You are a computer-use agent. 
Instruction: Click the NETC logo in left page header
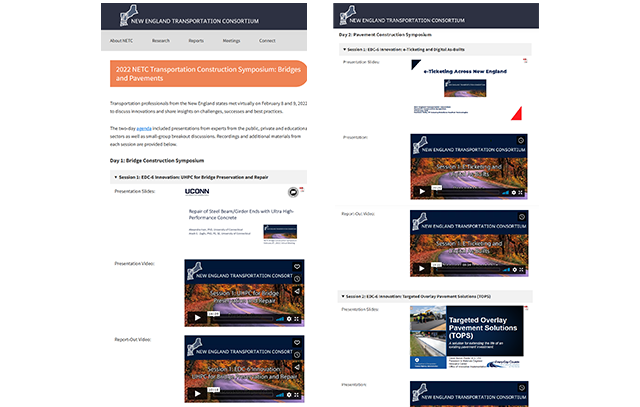(x=190, y=16)
